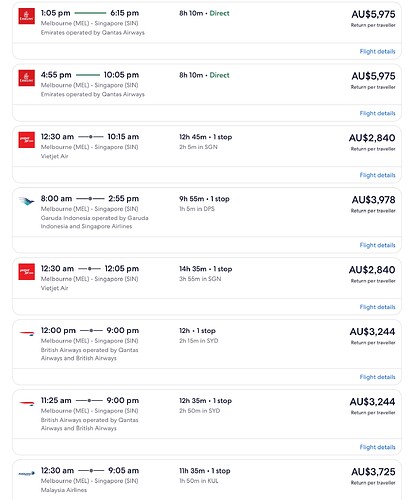Image resolution: width=414 pixels, height=500 pixels.
Task: Click the Vietjet Air logo on the 12h 45m flight
Action: pos(27,140)
